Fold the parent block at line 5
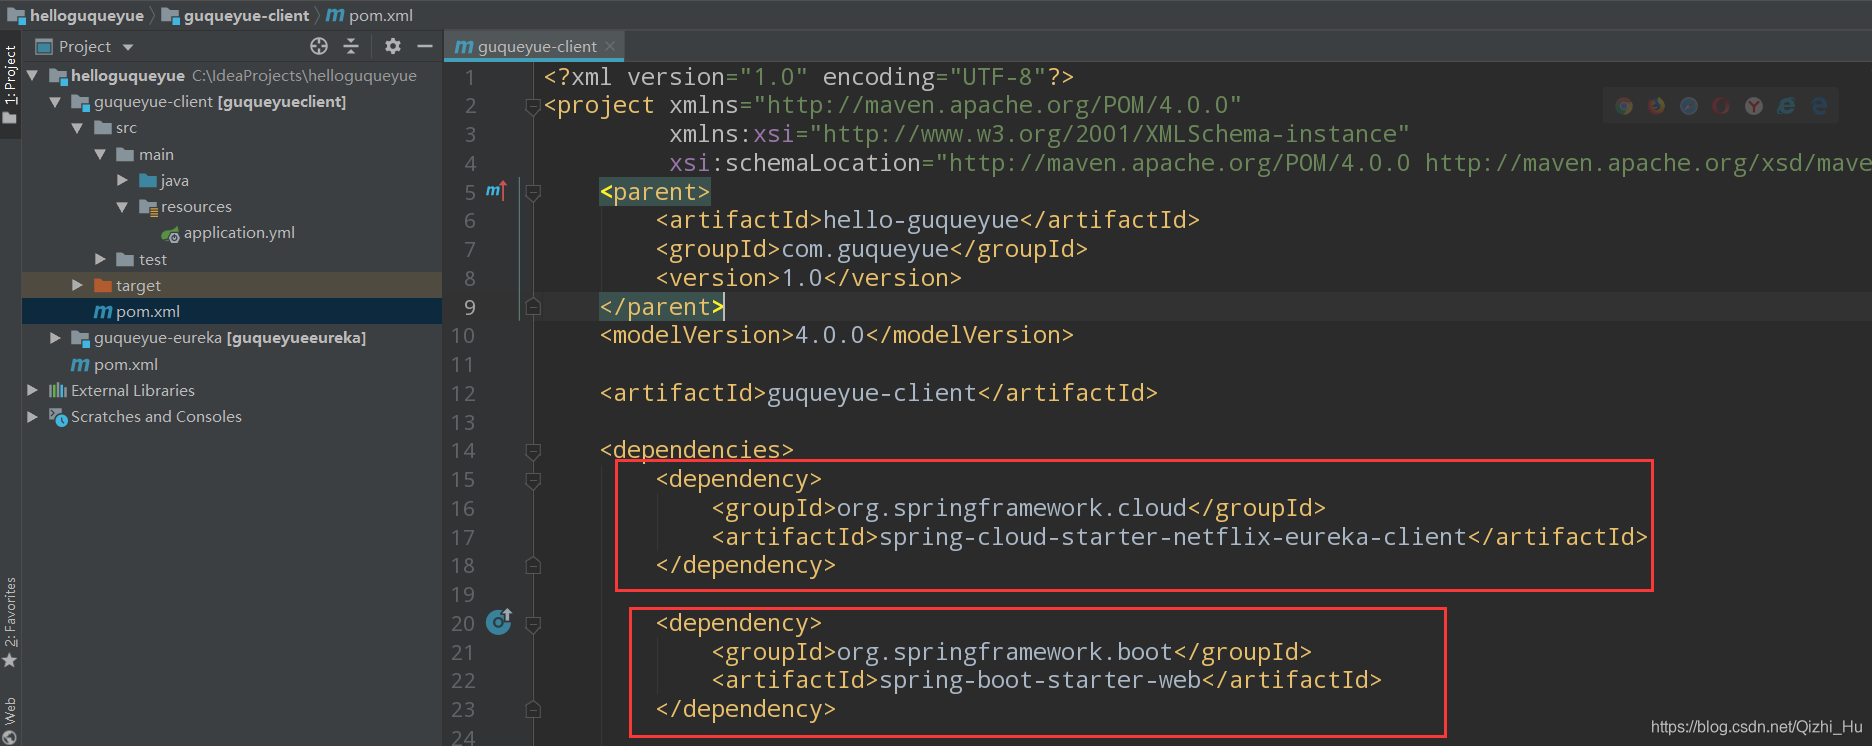Viewport: 1872px width, 746px height. (533, 192)
